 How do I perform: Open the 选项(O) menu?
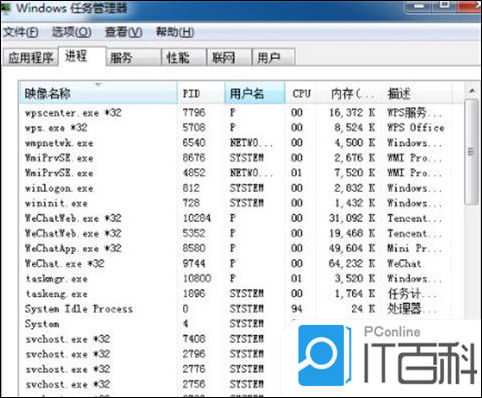(72, 32)
